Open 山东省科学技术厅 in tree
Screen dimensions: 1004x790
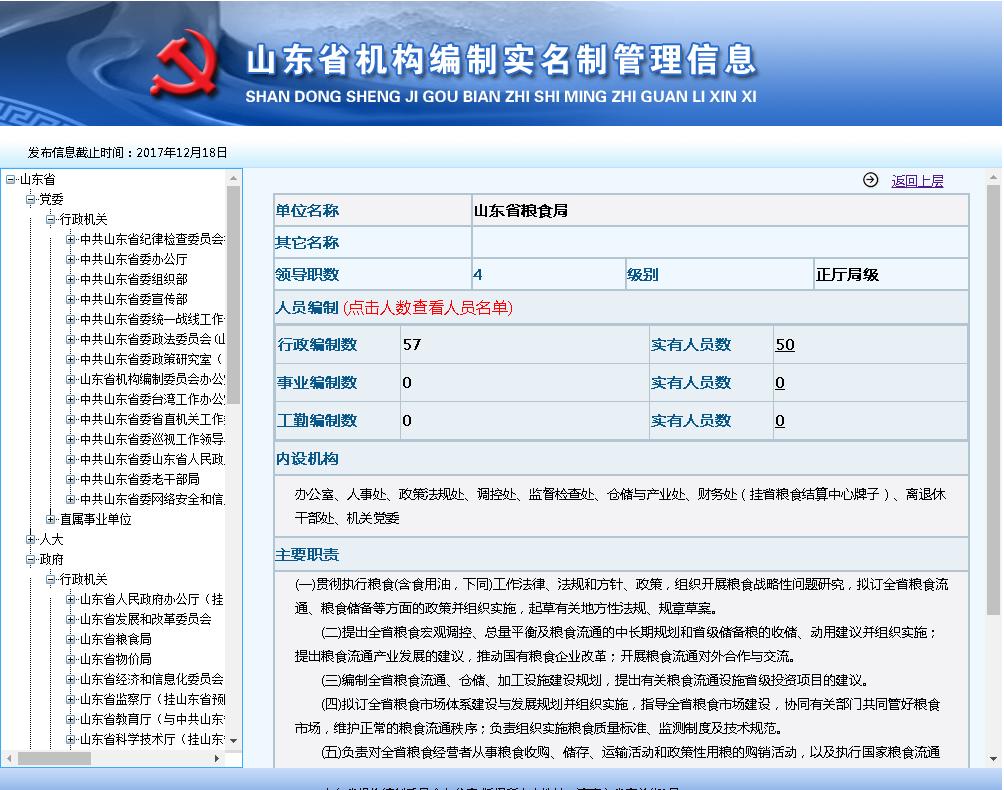152,739
